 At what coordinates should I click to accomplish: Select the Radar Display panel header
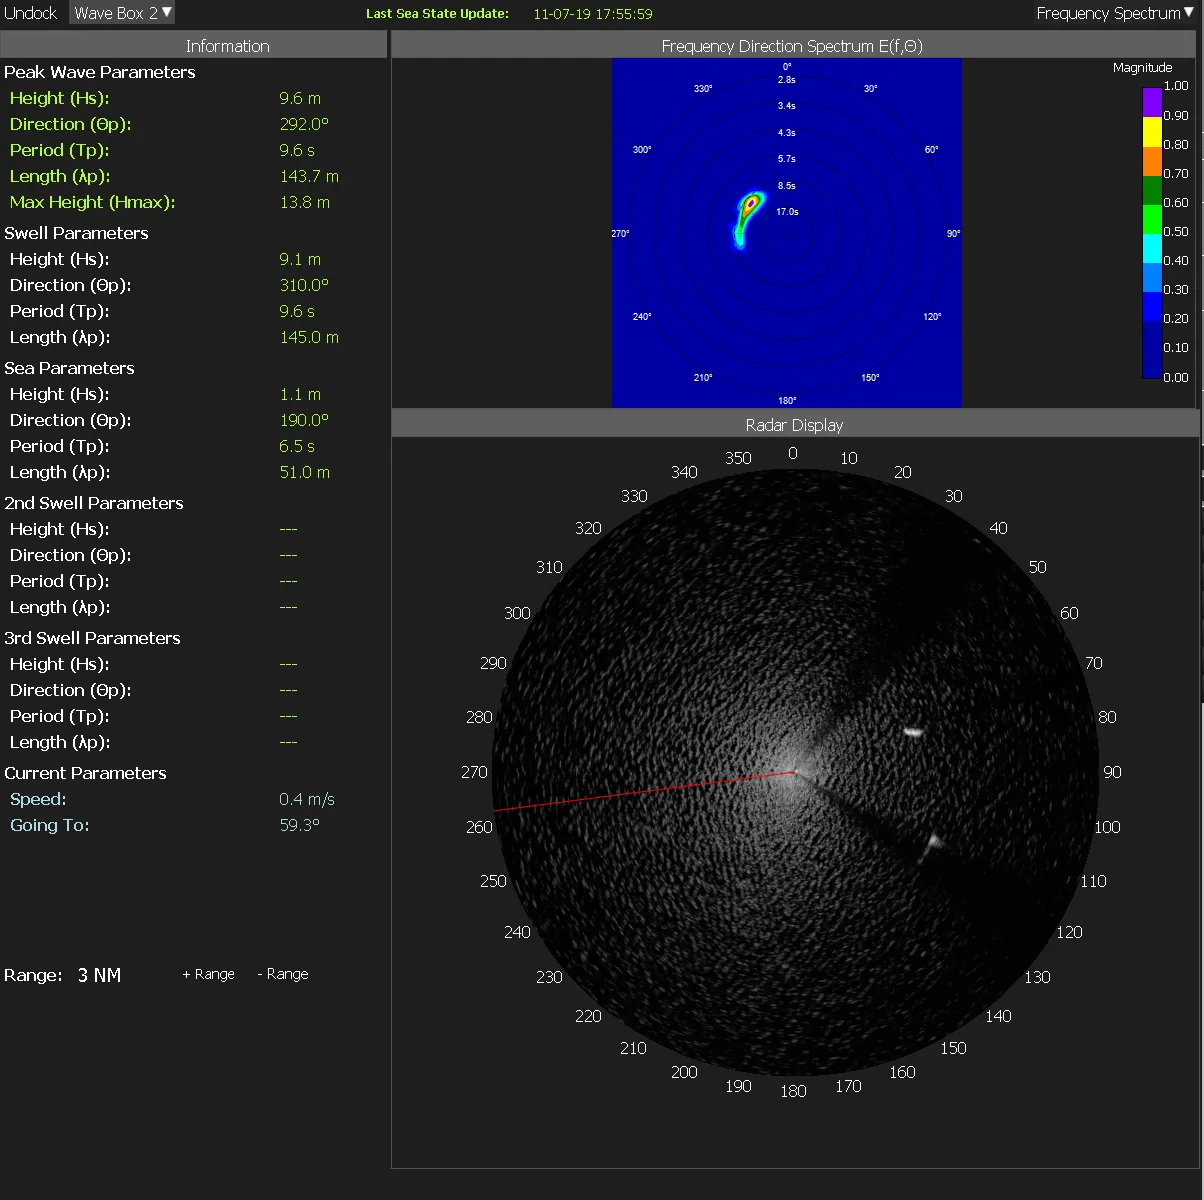click(x=794, y=425)
